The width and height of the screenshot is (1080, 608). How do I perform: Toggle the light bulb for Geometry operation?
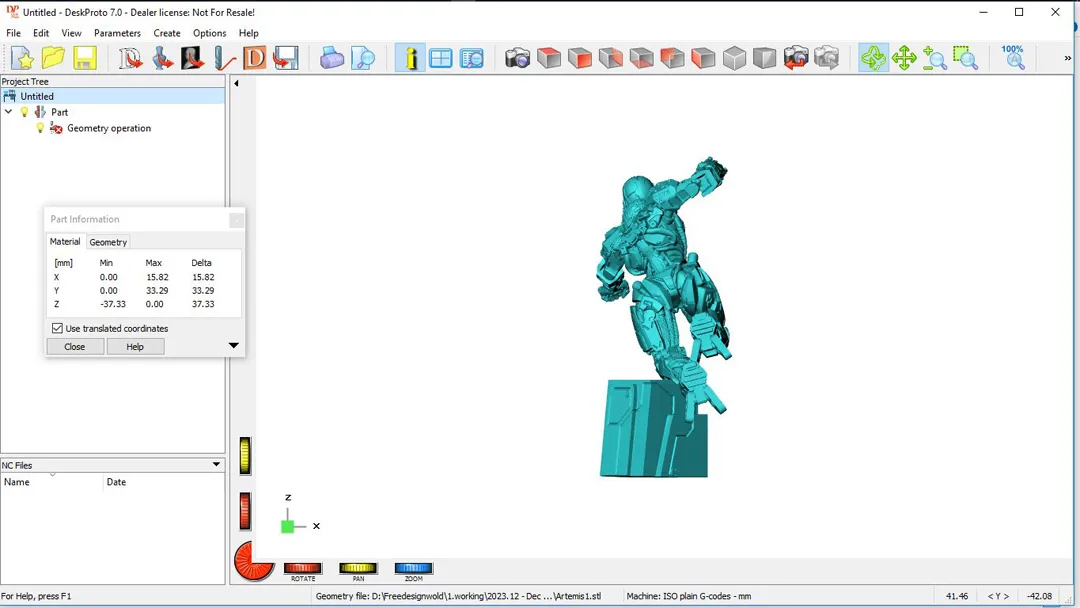[40, 128]
